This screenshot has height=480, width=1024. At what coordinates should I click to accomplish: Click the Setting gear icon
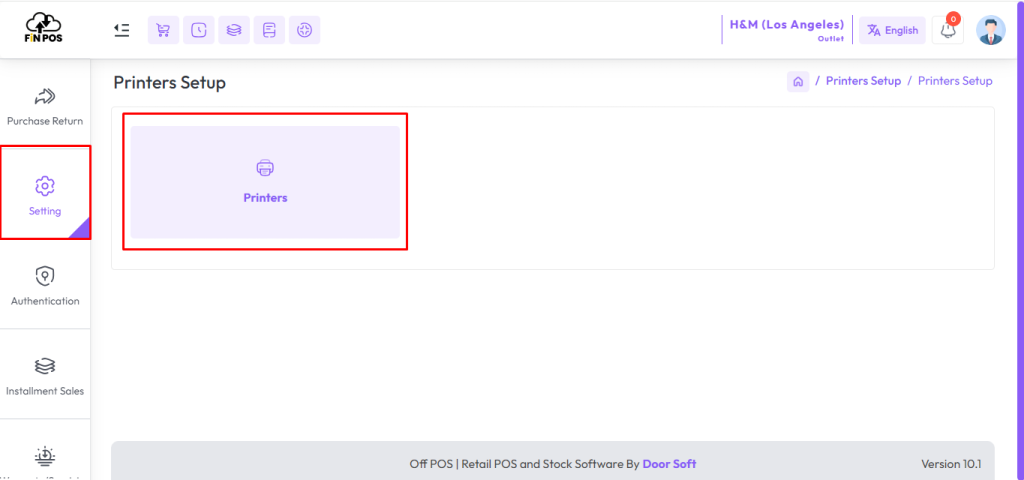pyautogui.click(x=44, y=186)
